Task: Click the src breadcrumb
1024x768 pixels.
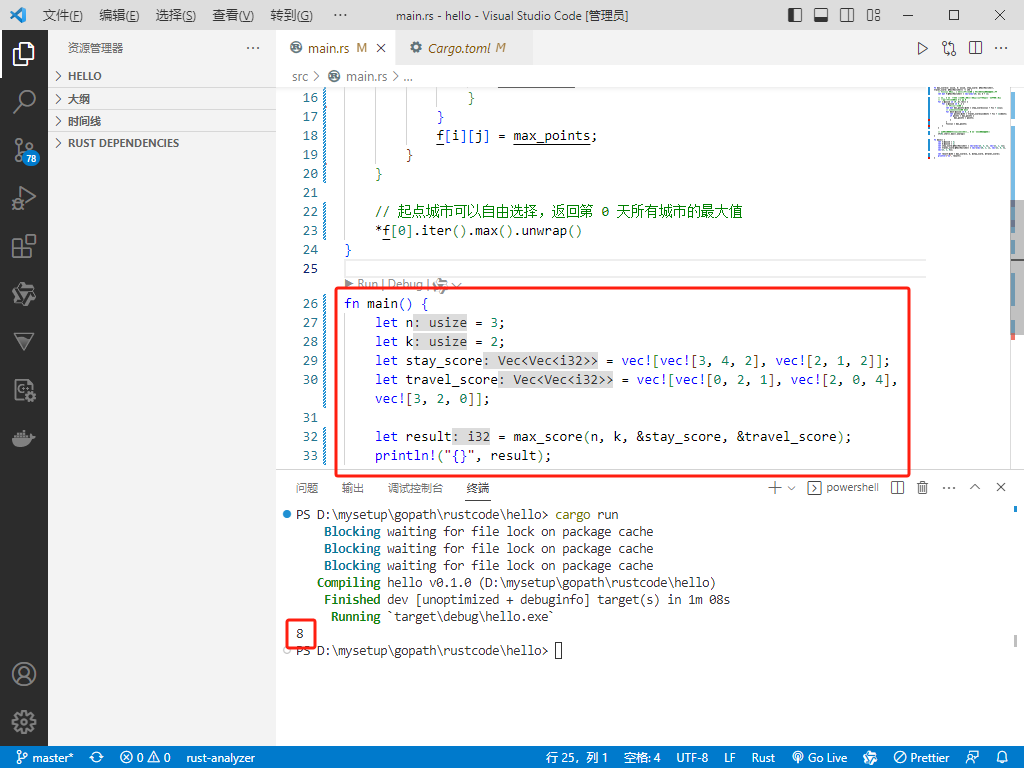Action: [300, 76]
